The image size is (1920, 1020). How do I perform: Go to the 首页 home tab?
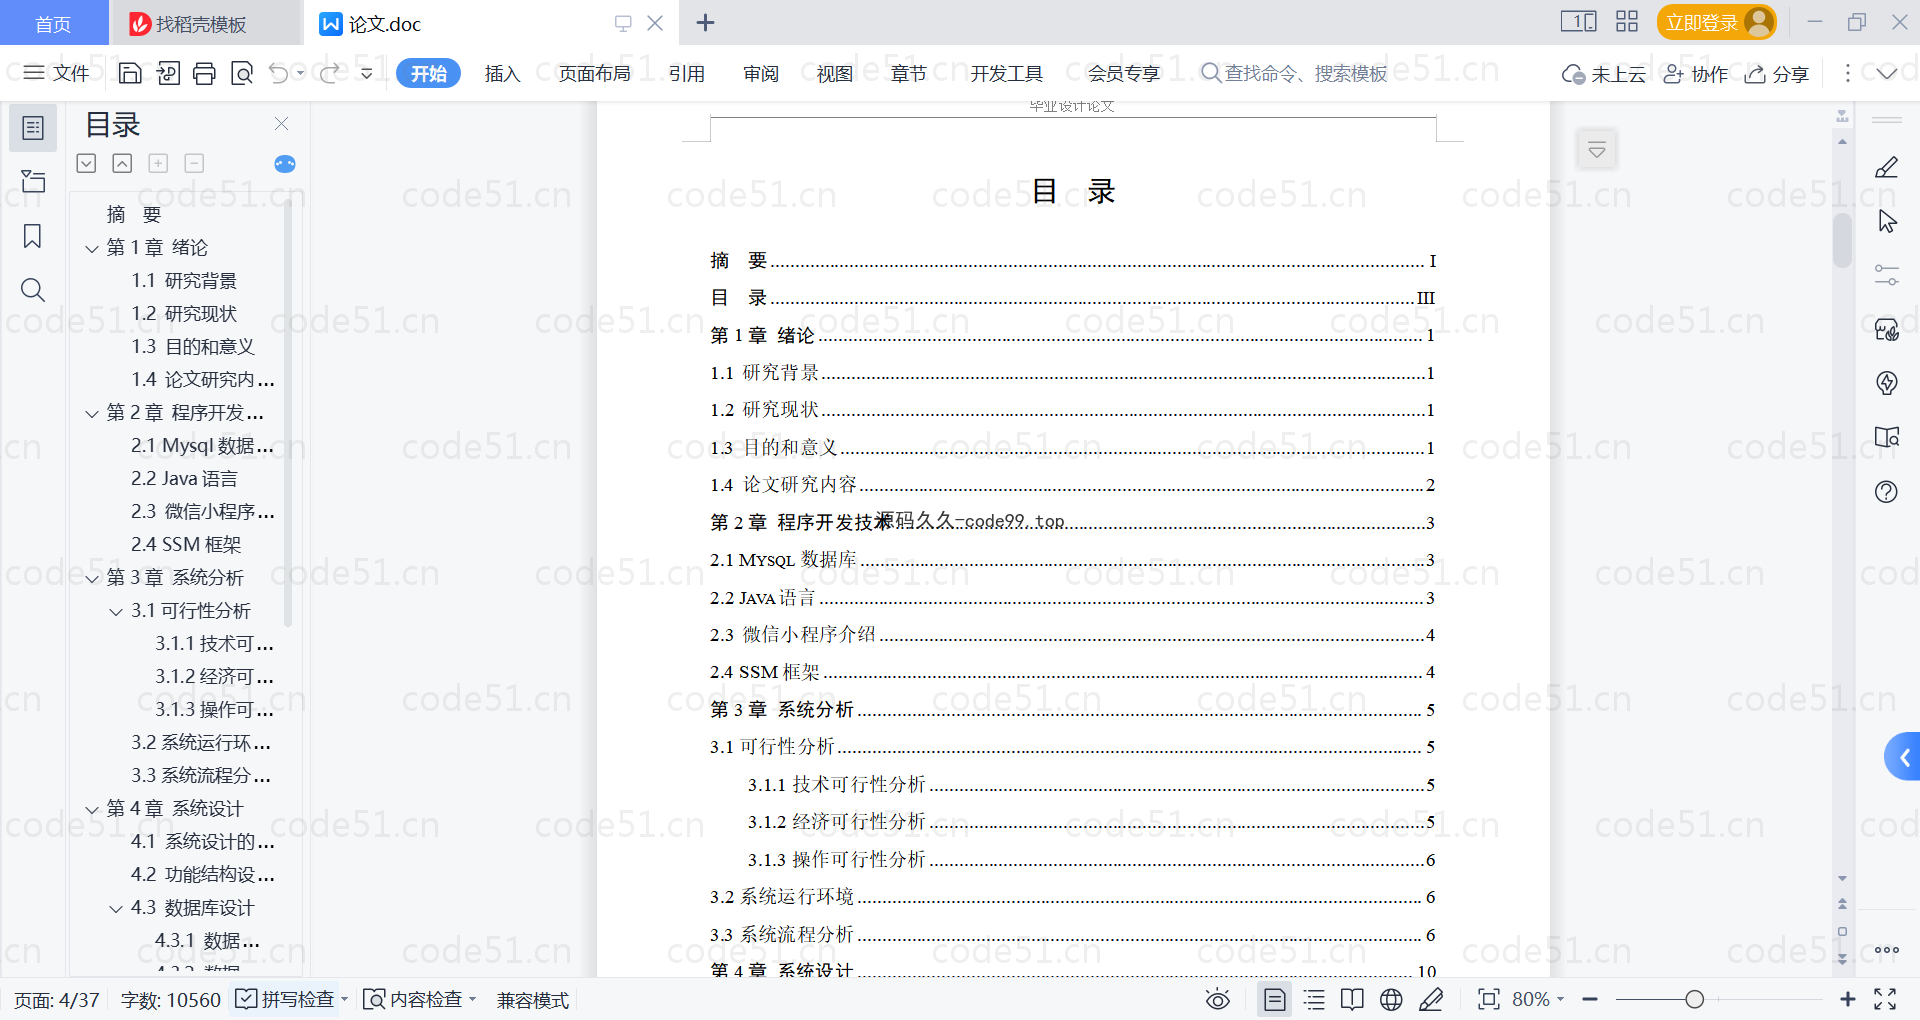pos(54,23)
